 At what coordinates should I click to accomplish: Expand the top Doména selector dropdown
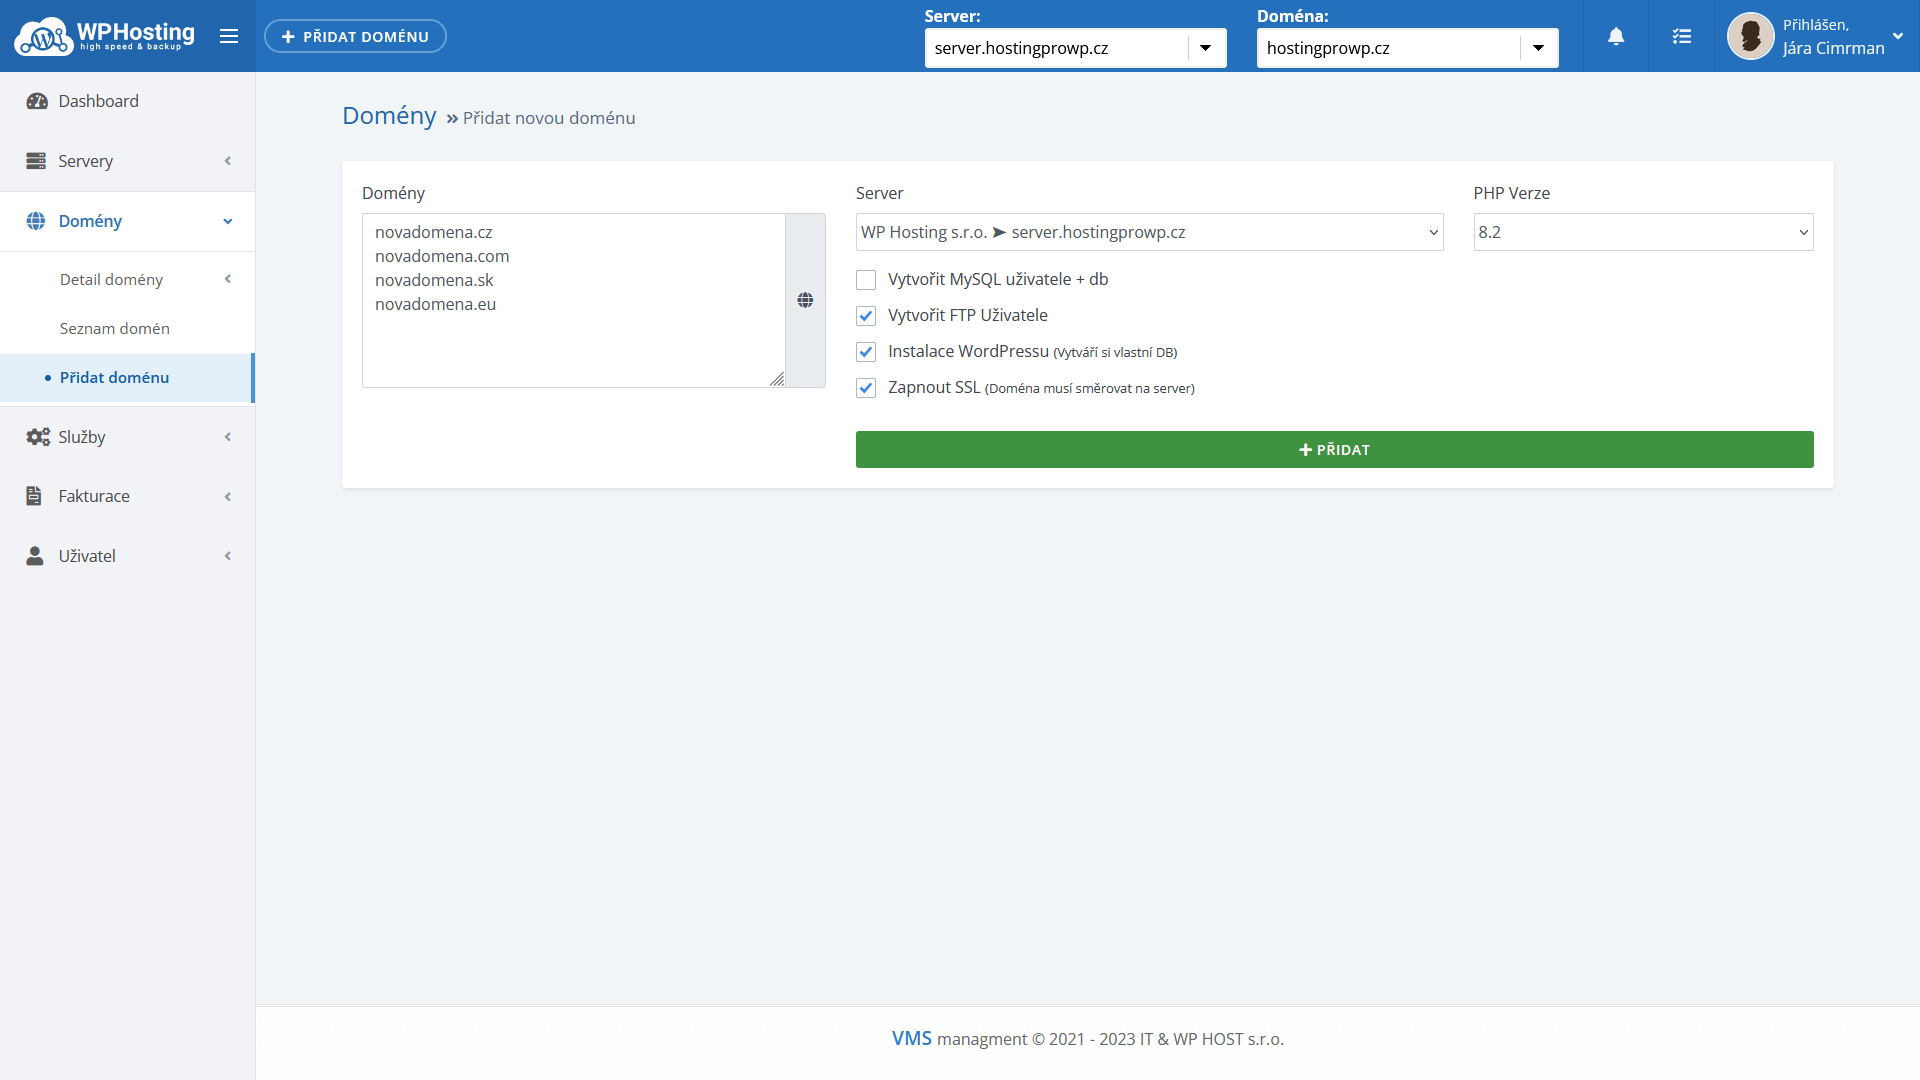1538,48
